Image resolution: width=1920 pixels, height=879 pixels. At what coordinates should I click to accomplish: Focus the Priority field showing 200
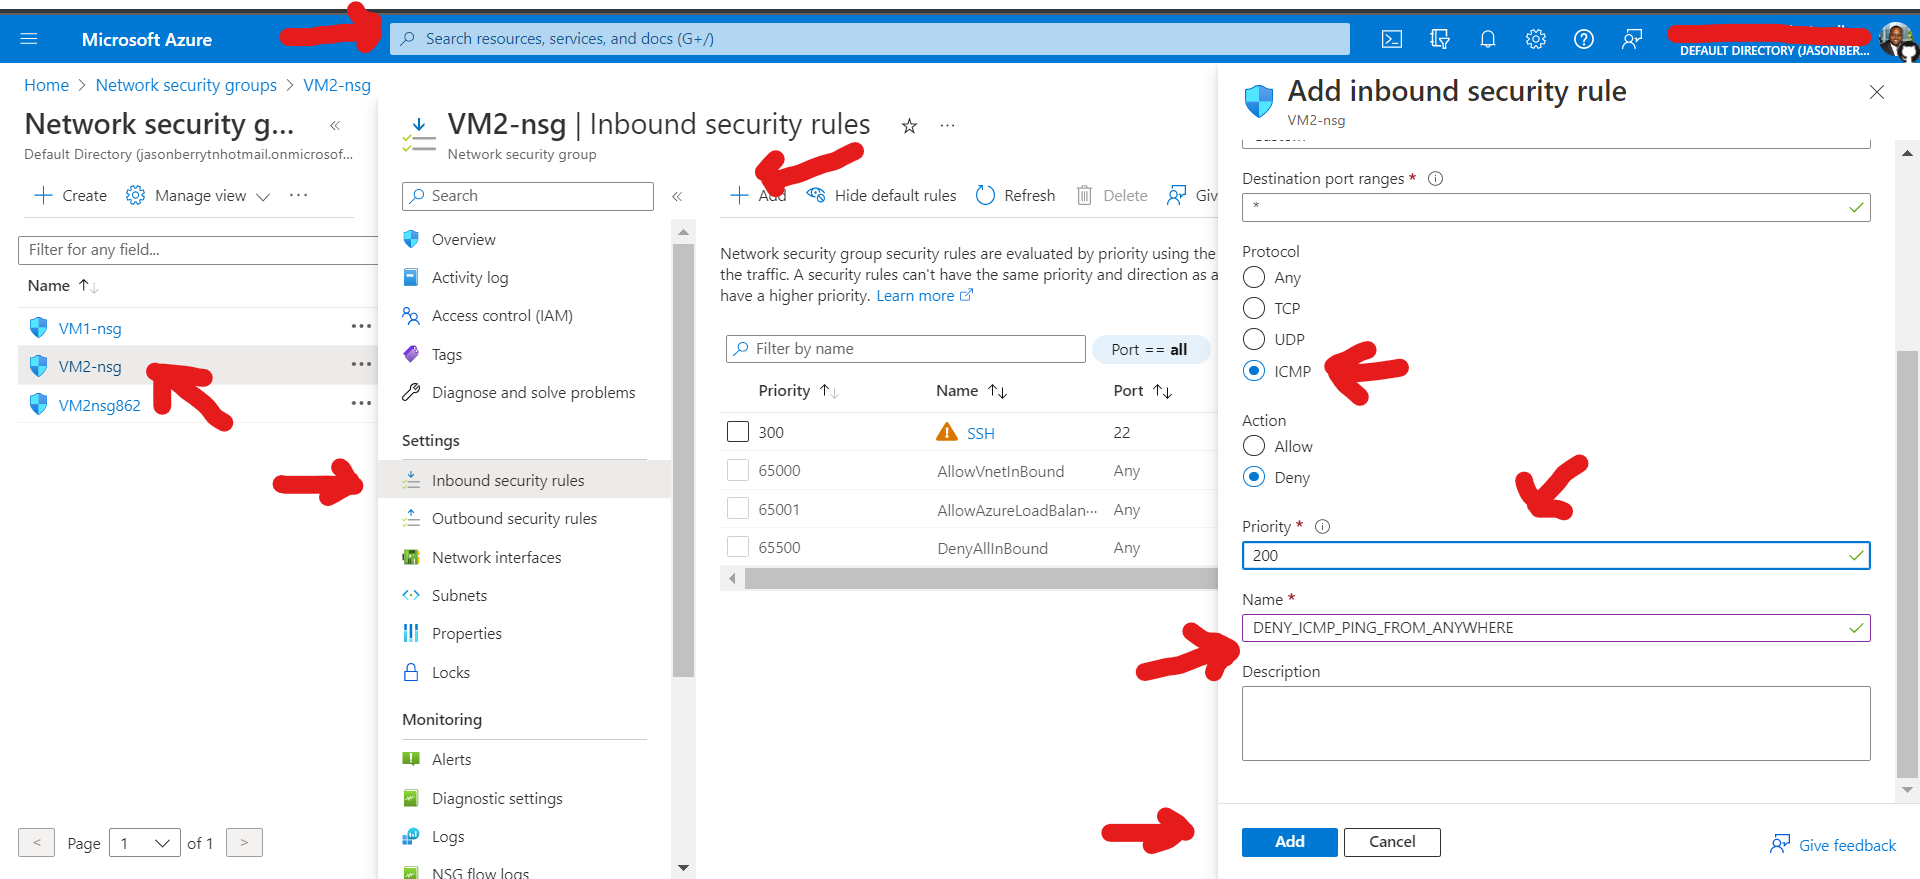(1556, 555)
